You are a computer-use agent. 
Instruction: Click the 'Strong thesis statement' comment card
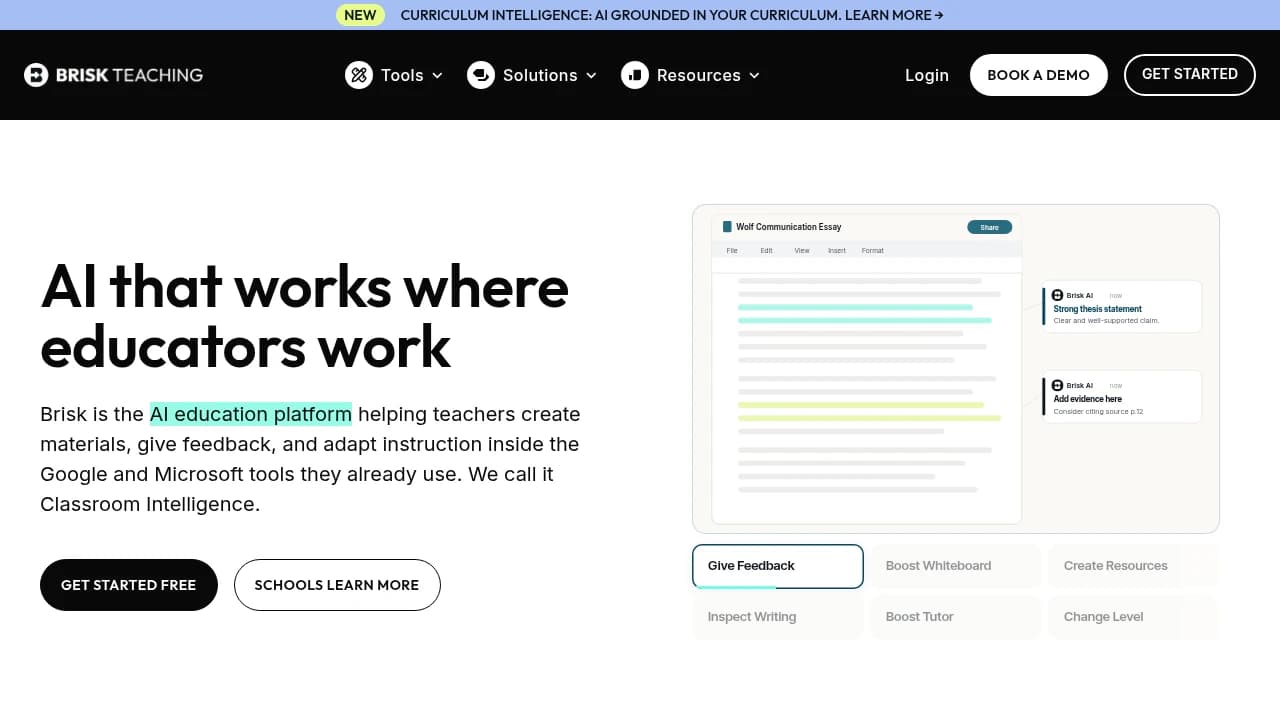click(1122, 307)
